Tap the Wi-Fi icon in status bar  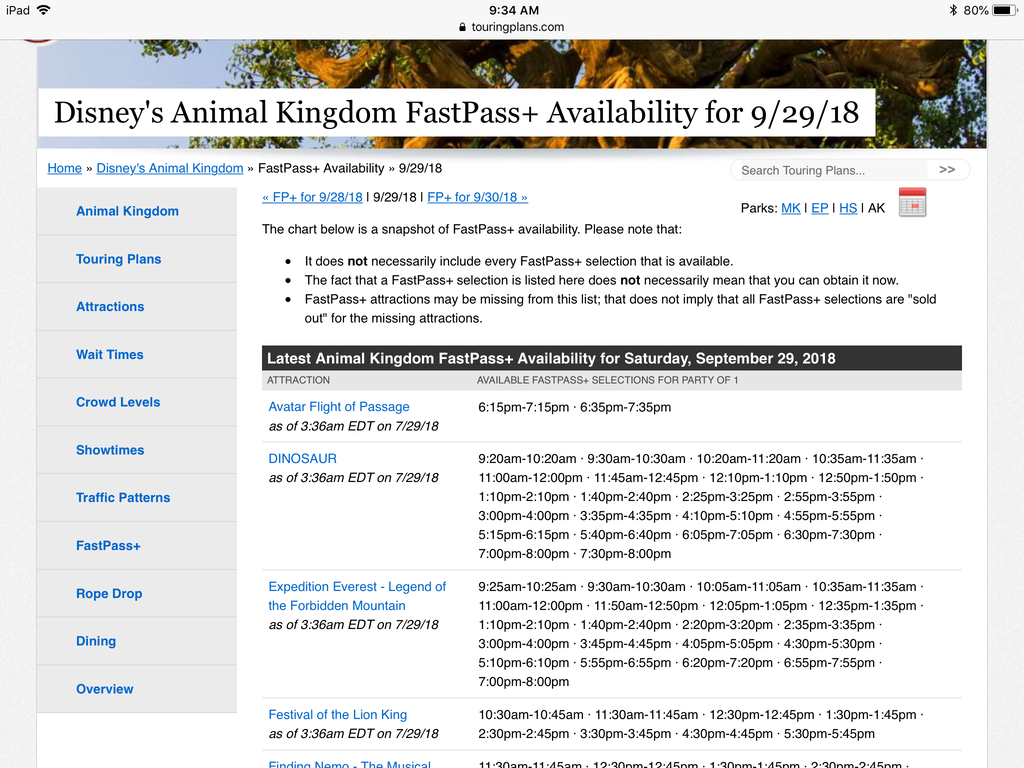[x=43, y=10]
